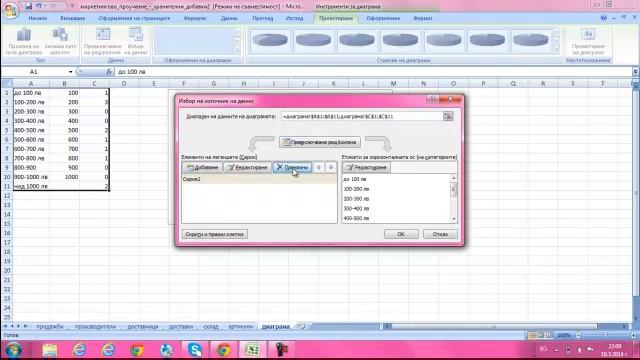Click Редактиране button under legend entries
Screen dimensions: 640x360
248,167
